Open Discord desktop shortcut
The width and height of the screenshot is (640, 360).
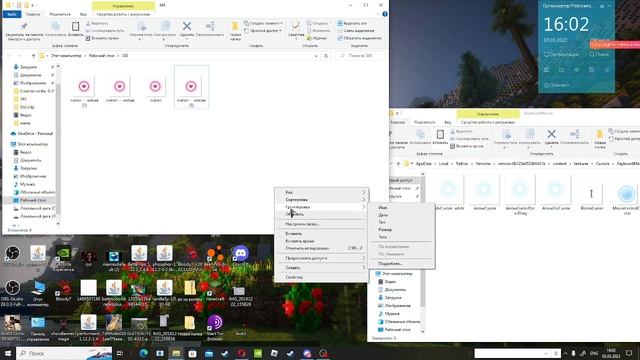coord(240,257)
